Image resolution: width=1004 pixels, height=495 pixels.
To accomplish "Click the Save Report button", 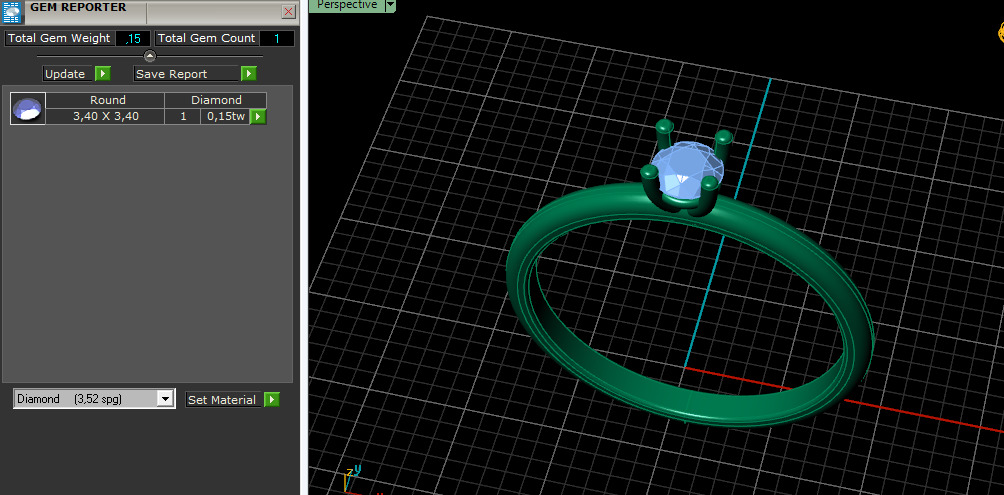I will (x=186, y=74).
